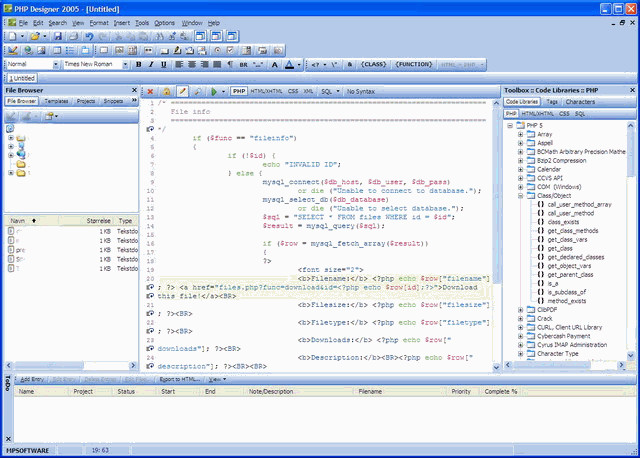Image resolution: width=640 pixels, height=458 pixels.
Task: Click the red X icon in editor toolbar
Action: (150, 91)
